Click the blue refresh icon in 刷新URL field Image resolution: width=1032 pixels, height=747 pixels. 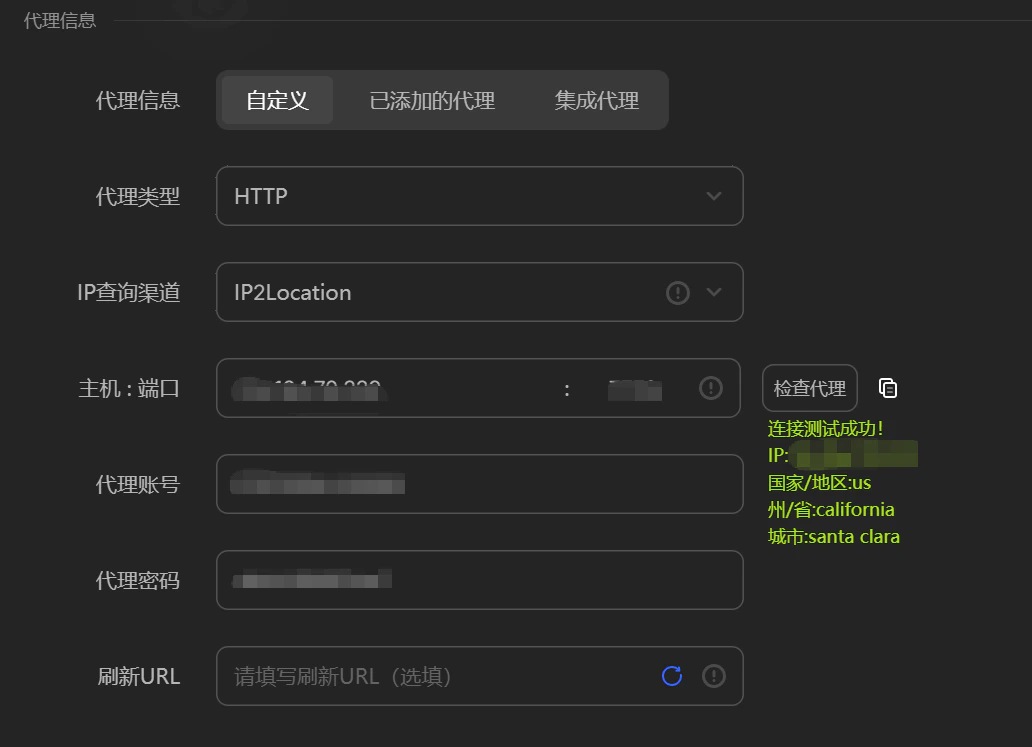coord(671,676)
